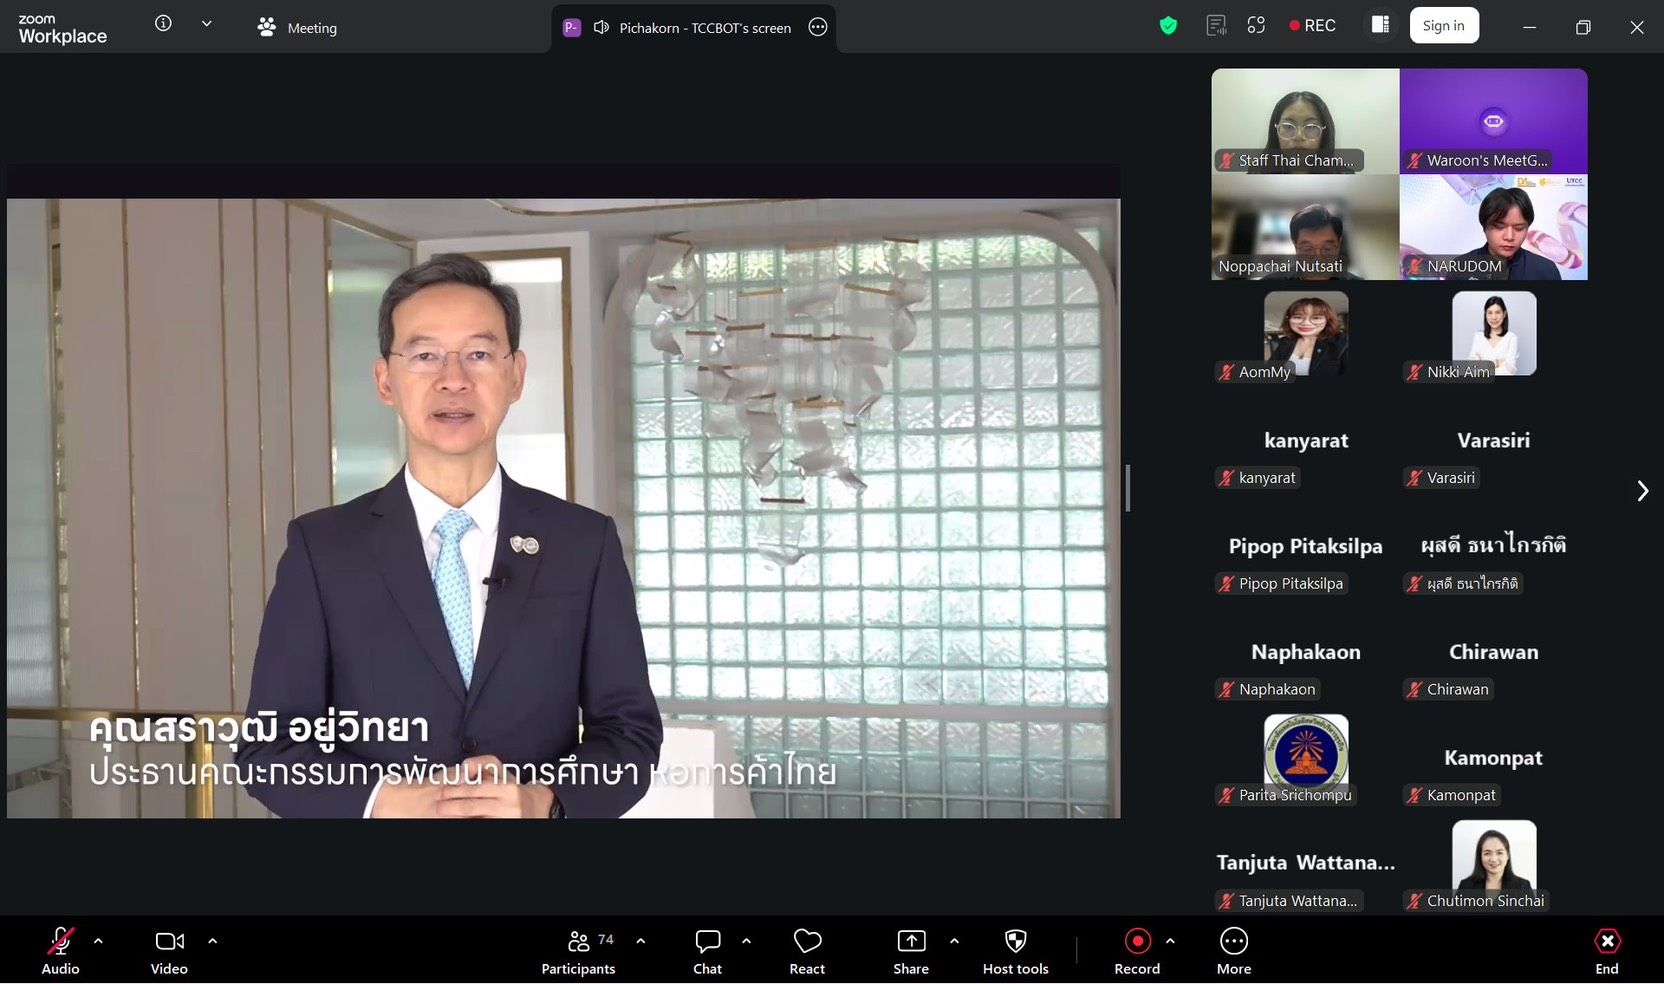Select Tanjuta Wattana... name label
The height and width of the screenshot is (984, 1664).
1288,901
